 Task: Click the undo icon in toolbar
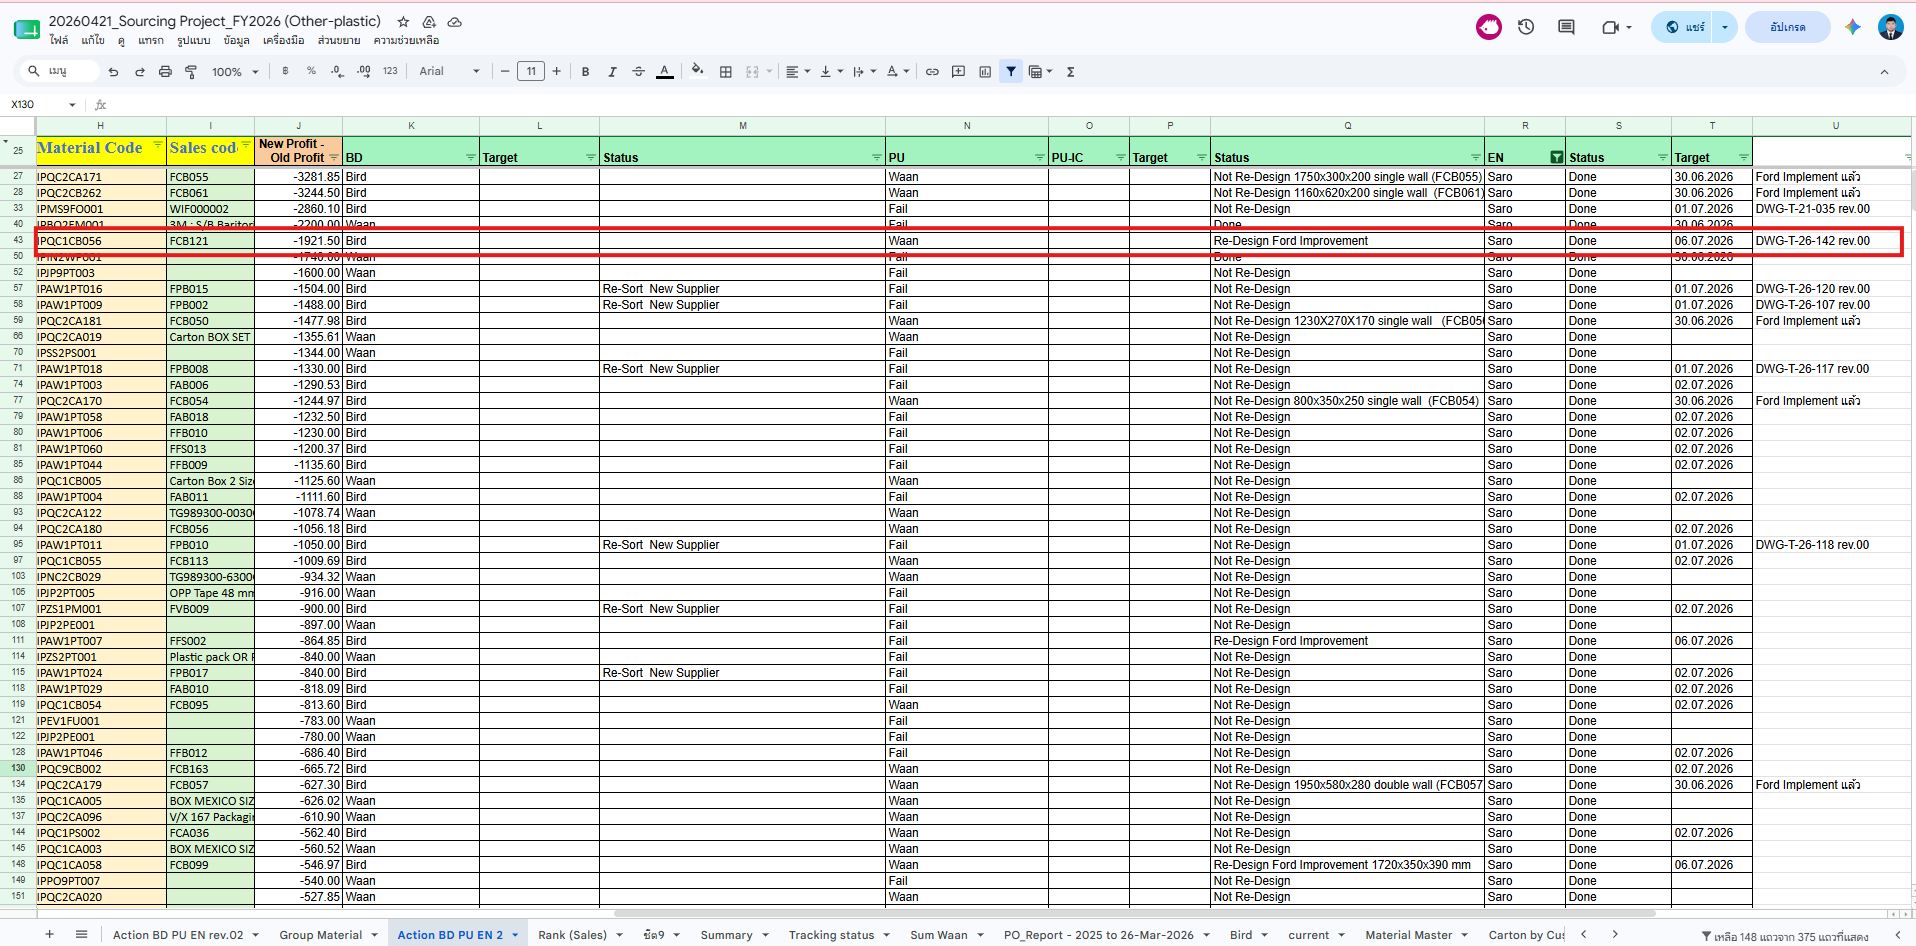click(113, 72)
